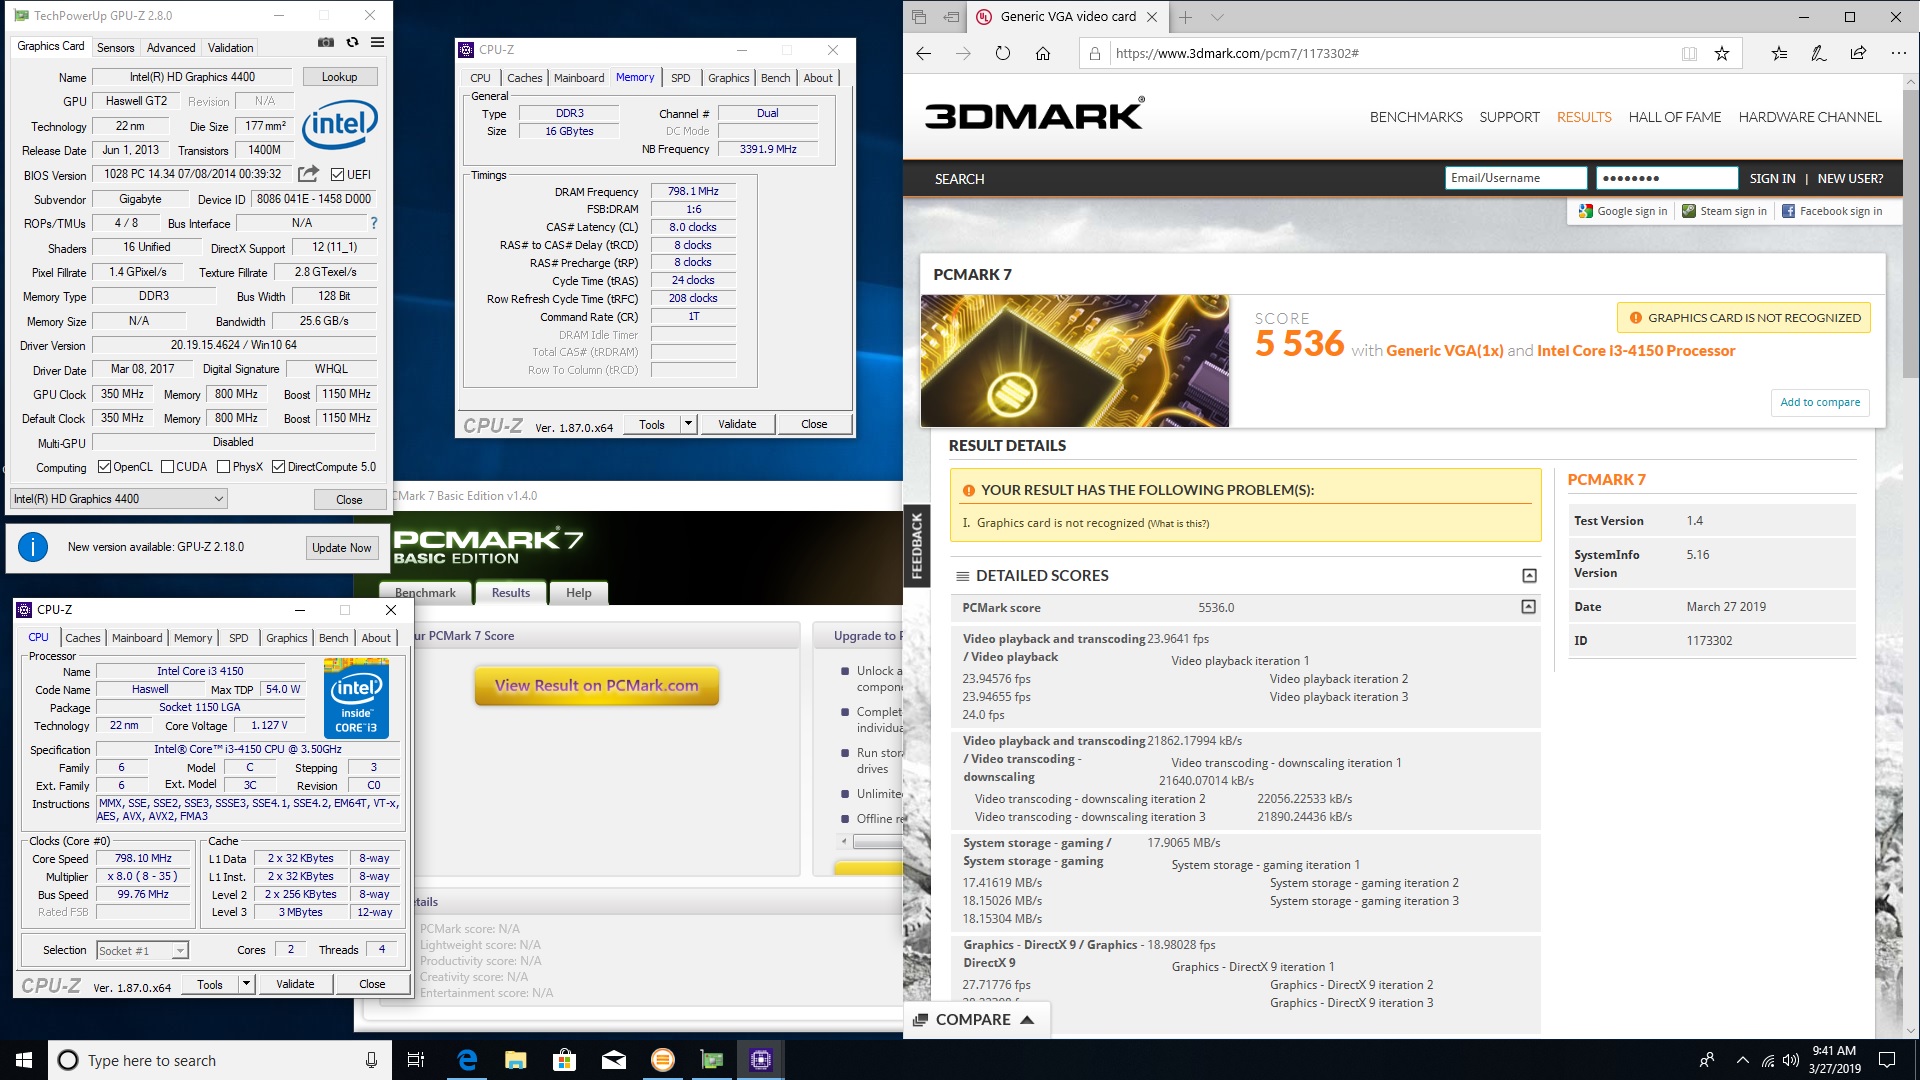Open the SPD tab in the memory CPU-Z window
Screen dimensions: 1920x1080
coord(680,78)
